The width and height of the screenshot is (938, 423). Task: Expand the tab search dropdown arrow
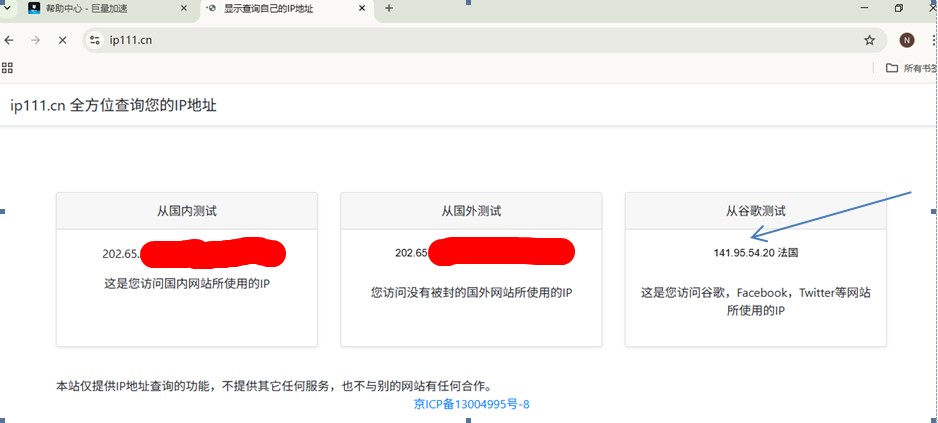pyautogui.click(x=7, y=9)
